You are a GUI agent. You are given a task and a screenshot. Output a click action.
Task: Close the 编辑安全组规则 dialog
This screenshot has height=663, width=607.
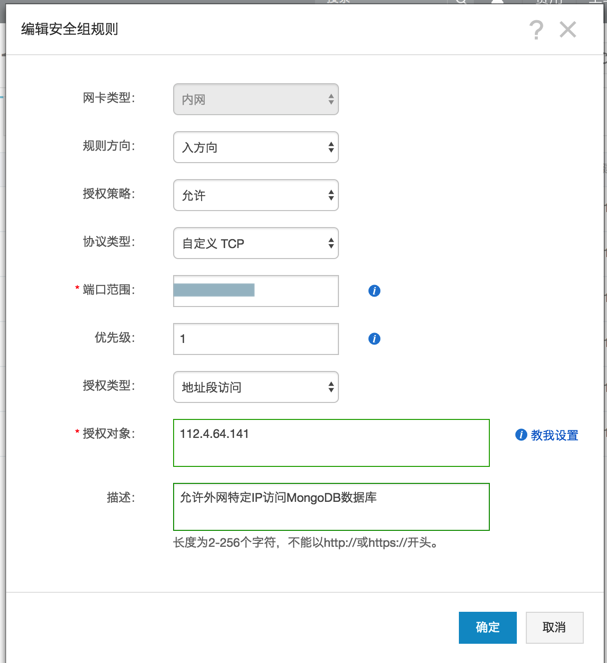click(568, 30)
